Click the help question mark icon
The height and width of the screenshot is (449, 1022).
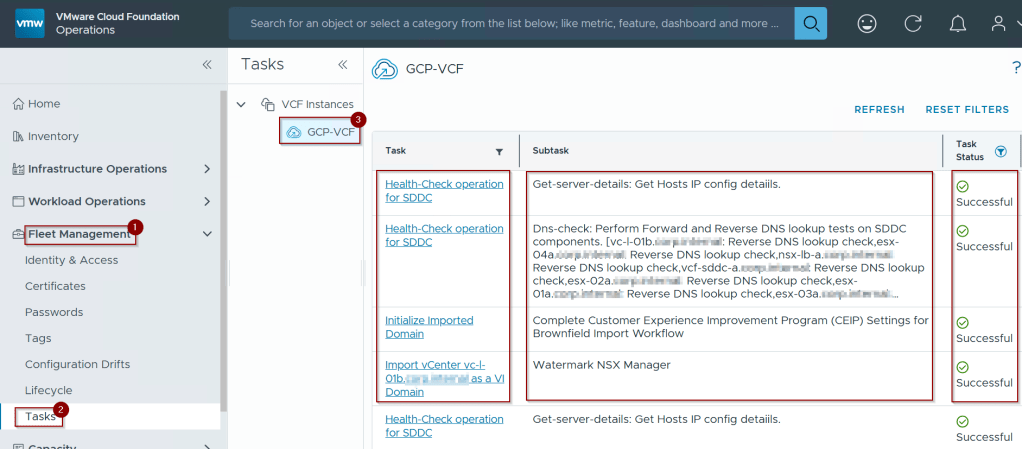pyautogui.click(x=1016, y=68)
